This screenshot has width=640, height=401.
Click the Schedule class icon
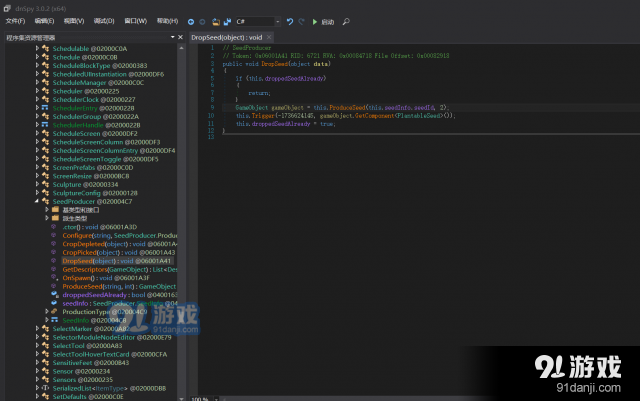point(45,57)
